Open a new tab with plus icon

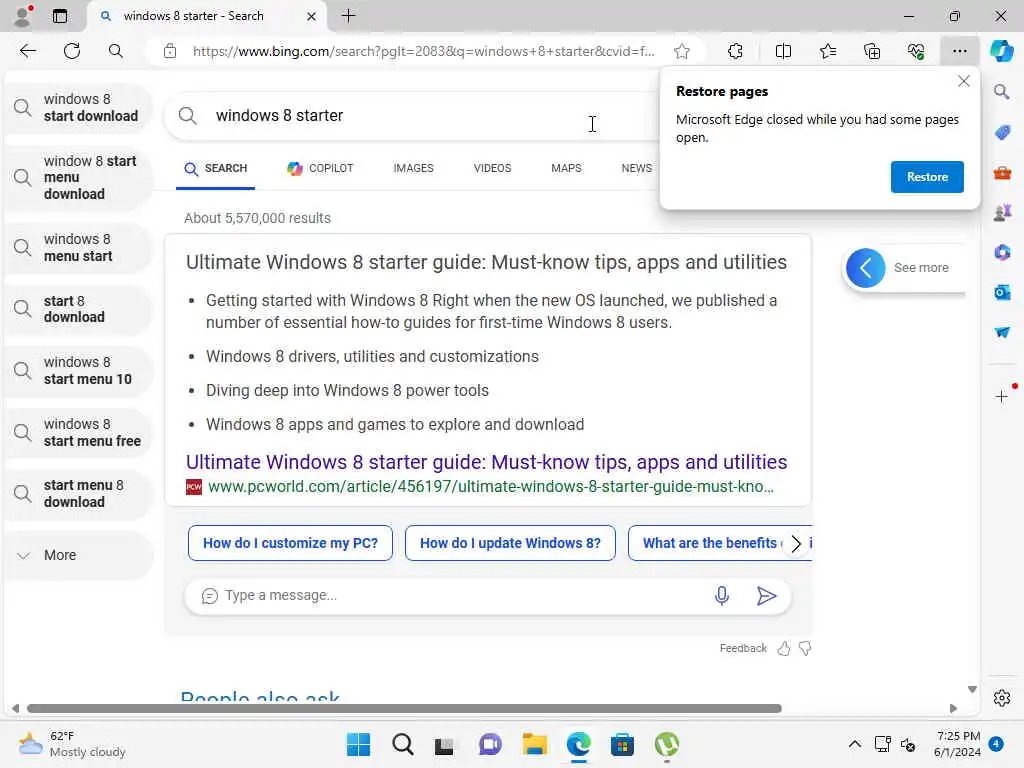pos(349,16)
